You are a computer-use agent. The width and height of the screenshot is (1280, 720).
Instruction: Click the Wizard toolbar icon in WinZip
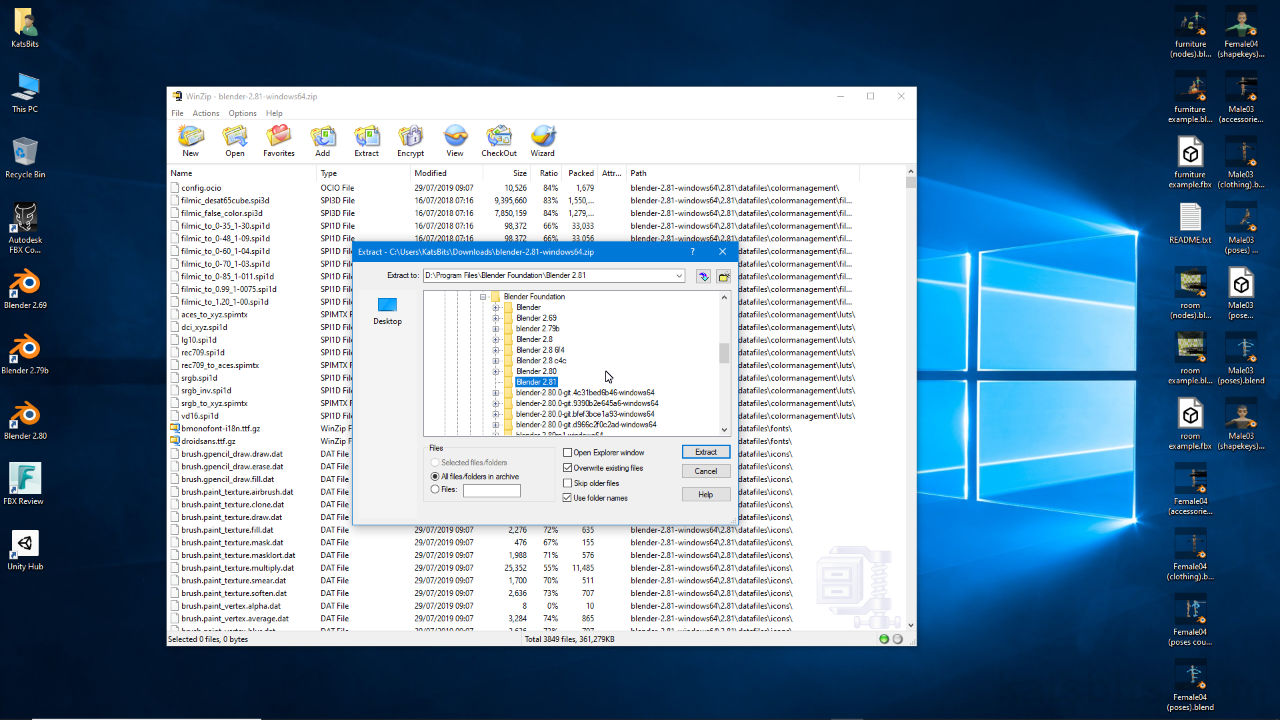pyautogui.click(x=542, y=139)
